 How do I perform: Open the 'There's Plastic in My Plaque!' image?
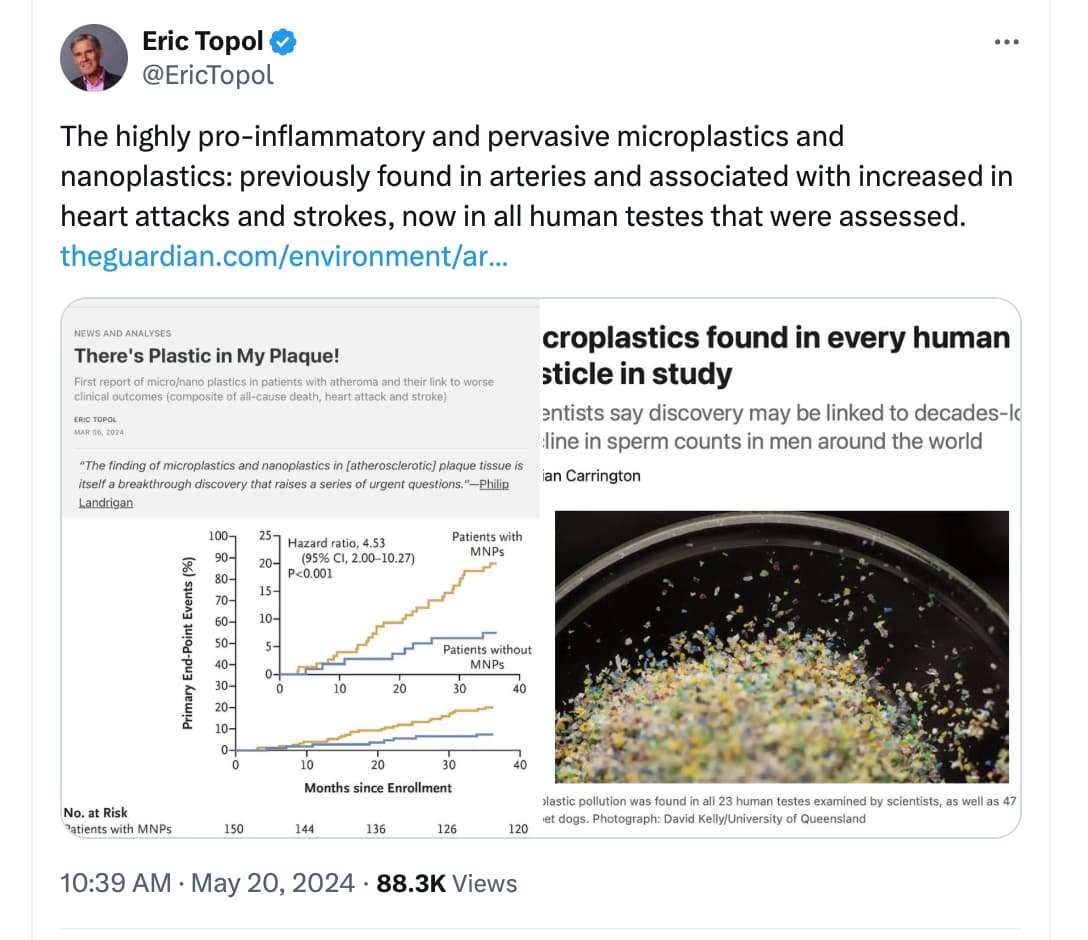[300, 568]
